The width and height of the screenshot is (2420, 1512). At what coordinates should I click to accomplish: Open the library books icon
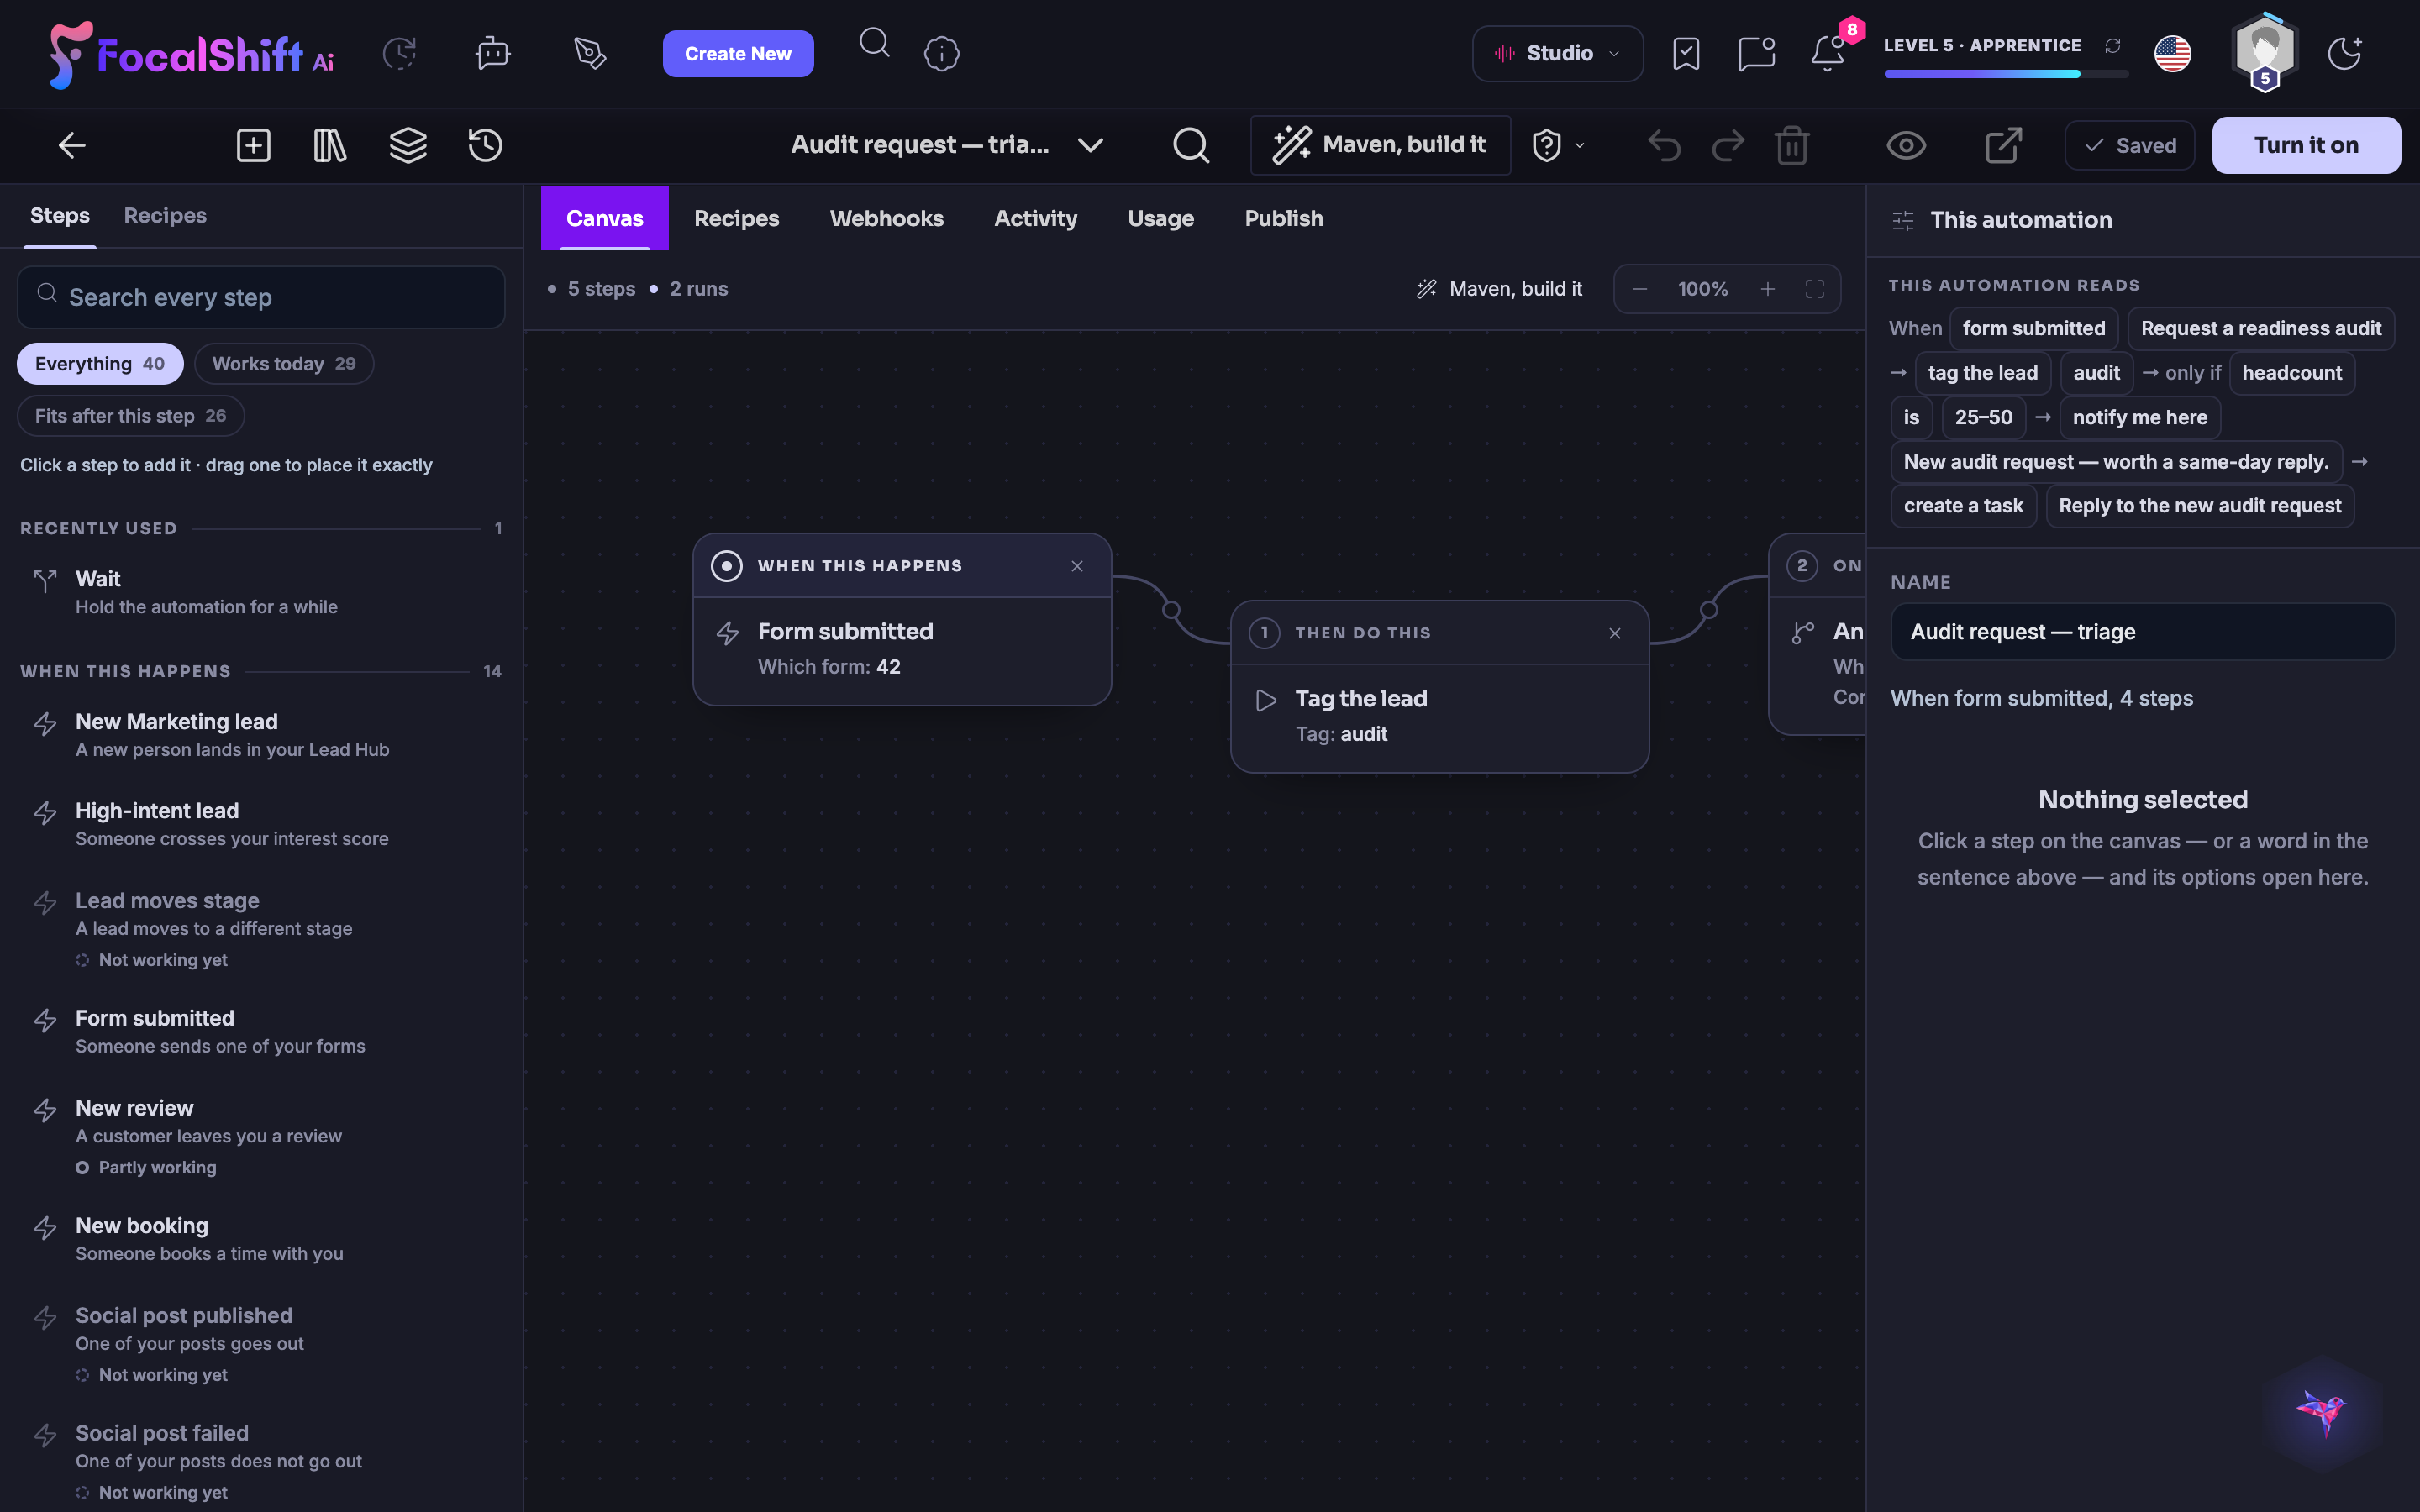coord(330,145)
